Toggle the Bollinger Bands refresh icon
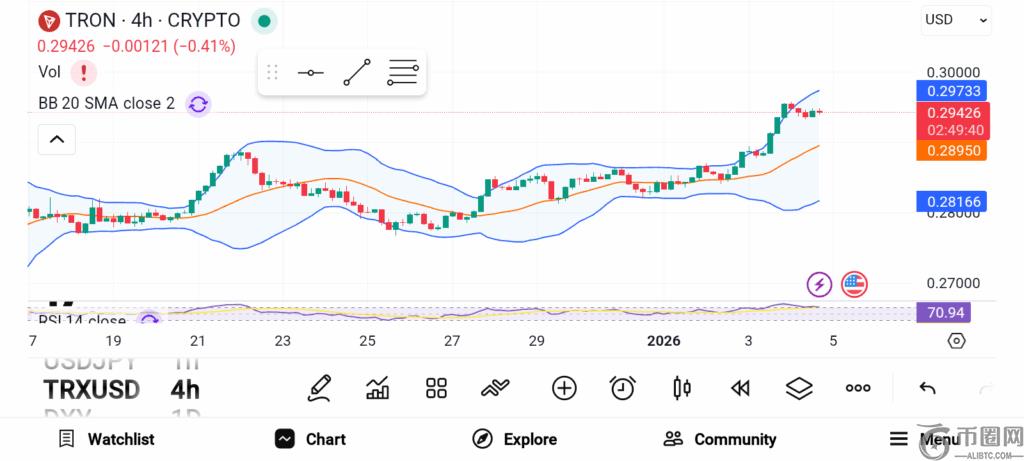 (x=198, y=104)
